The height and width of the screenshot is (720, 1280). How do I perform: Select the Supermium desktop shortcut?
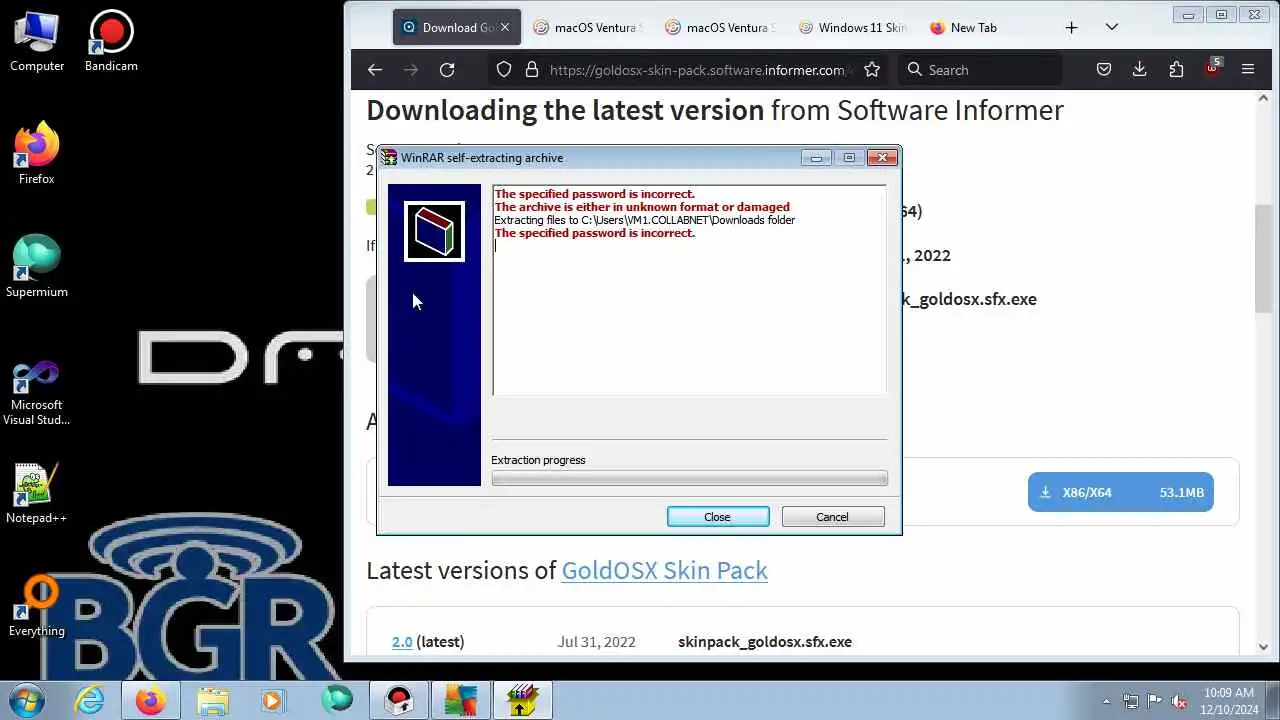37,267
